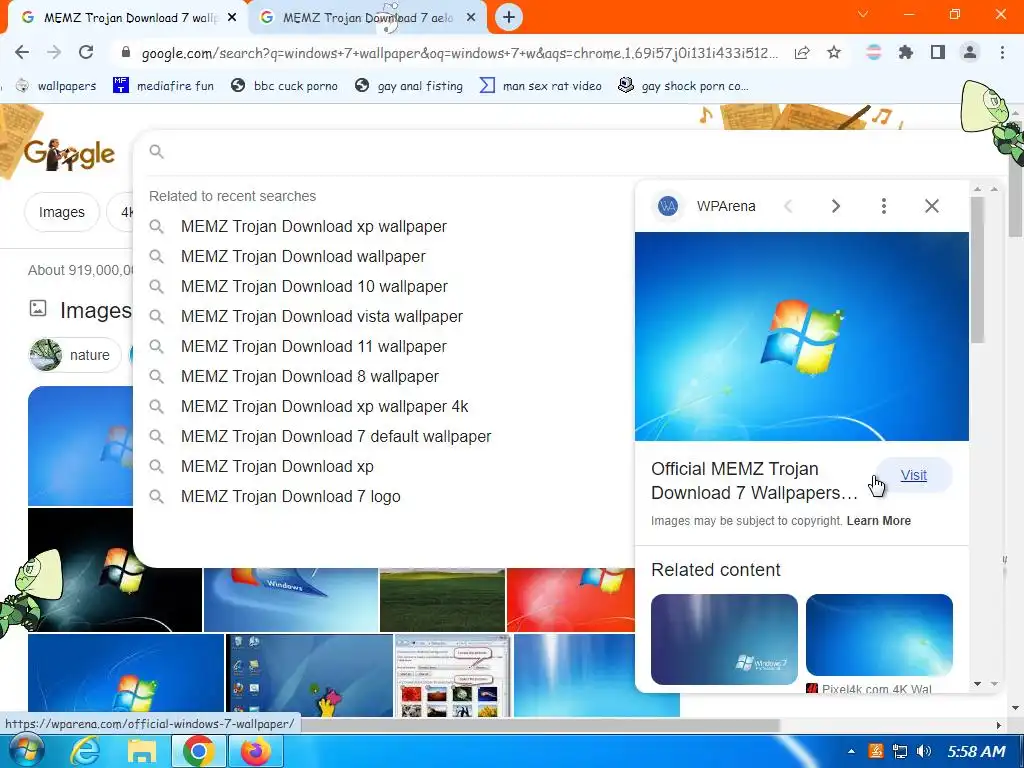Image resolution: width=1024 pixels, height=768 pixels.
Task: Close the second MEMZ Trojan Download tab
Action: [471, 18]
